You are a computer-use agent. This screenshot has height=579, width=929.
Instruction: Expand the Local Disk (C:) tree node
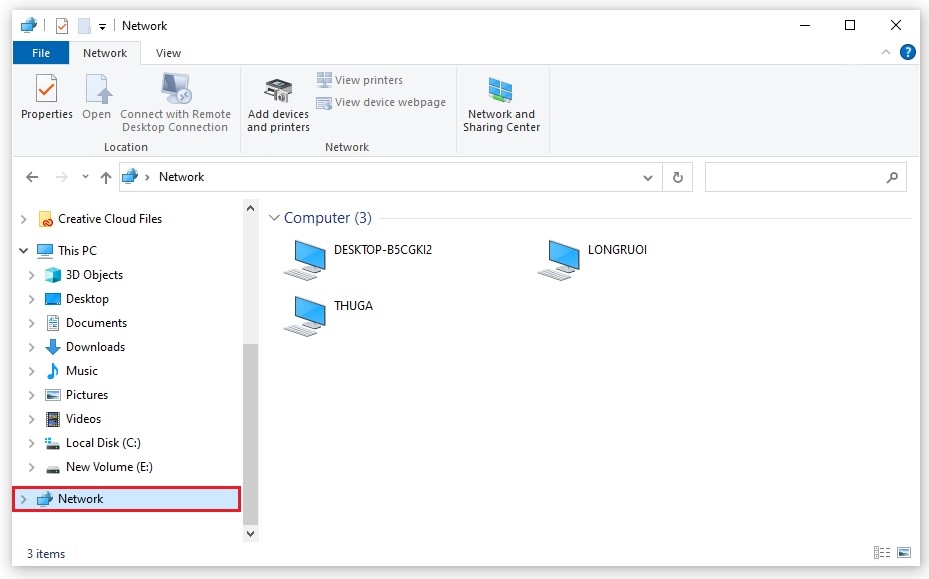point(31,443)
